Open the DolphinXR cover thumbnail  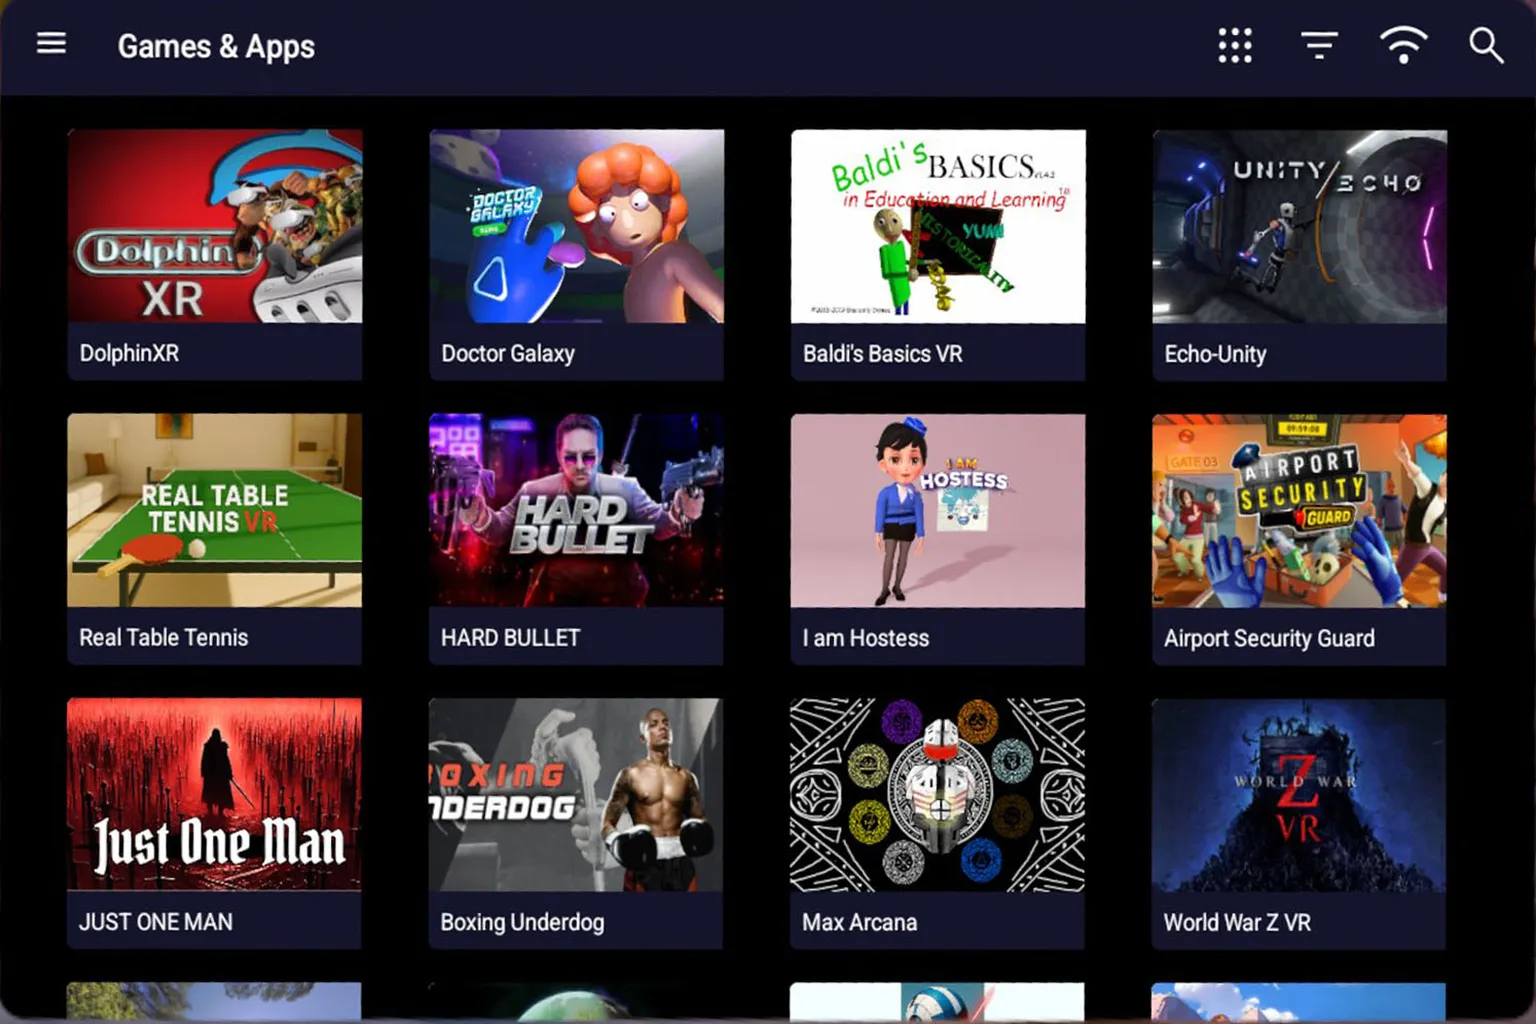tap(215, 226)
